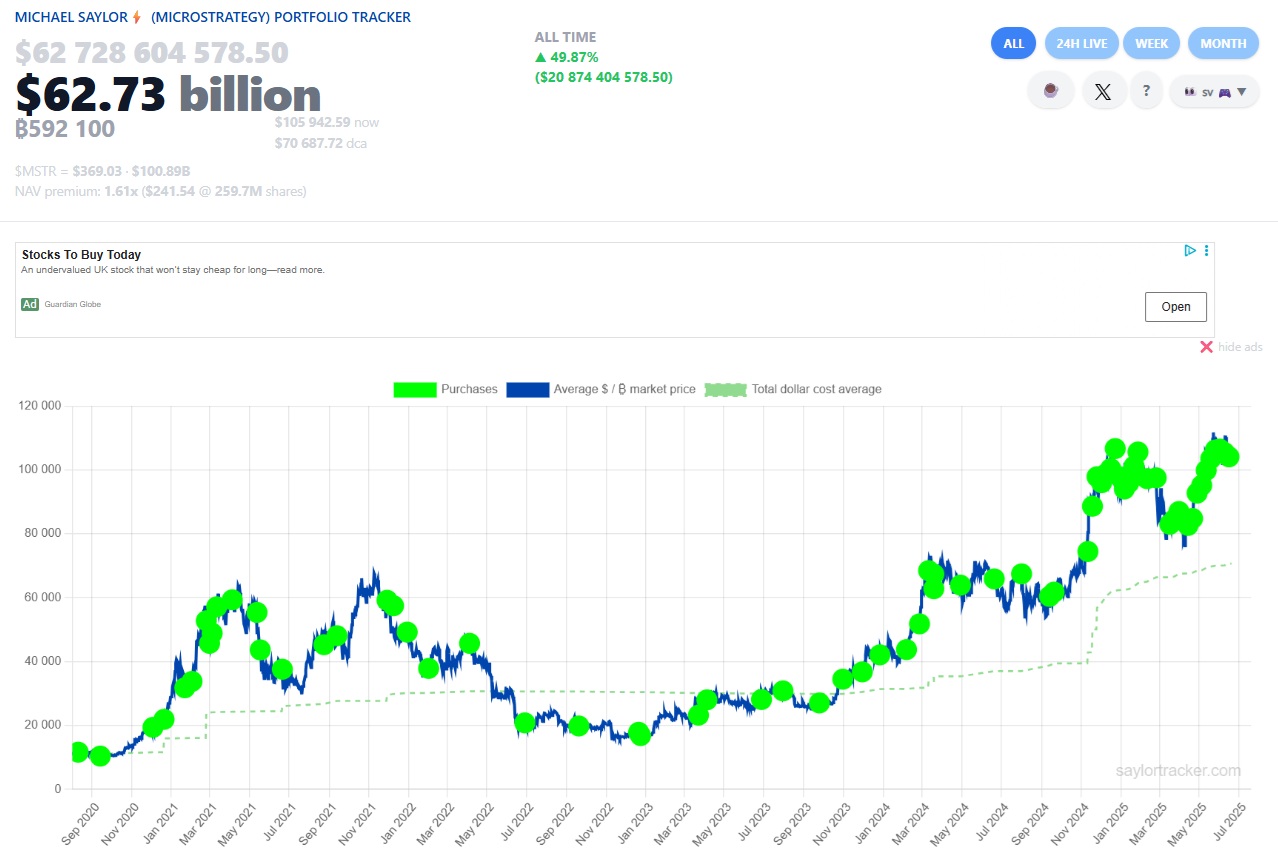Click the lightning bolt icon after MICHAEL SAYLOR
This screenshot has width=1278, height=861.
(x=137, y=17)
